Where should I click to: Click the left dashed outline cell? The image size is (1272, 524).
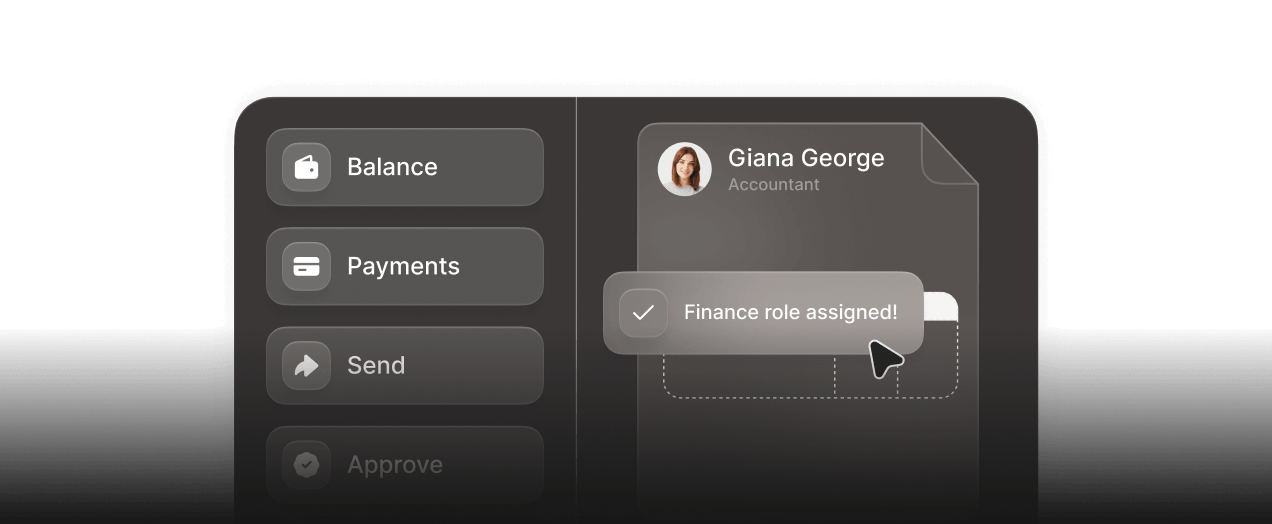(x=749, y=376)
